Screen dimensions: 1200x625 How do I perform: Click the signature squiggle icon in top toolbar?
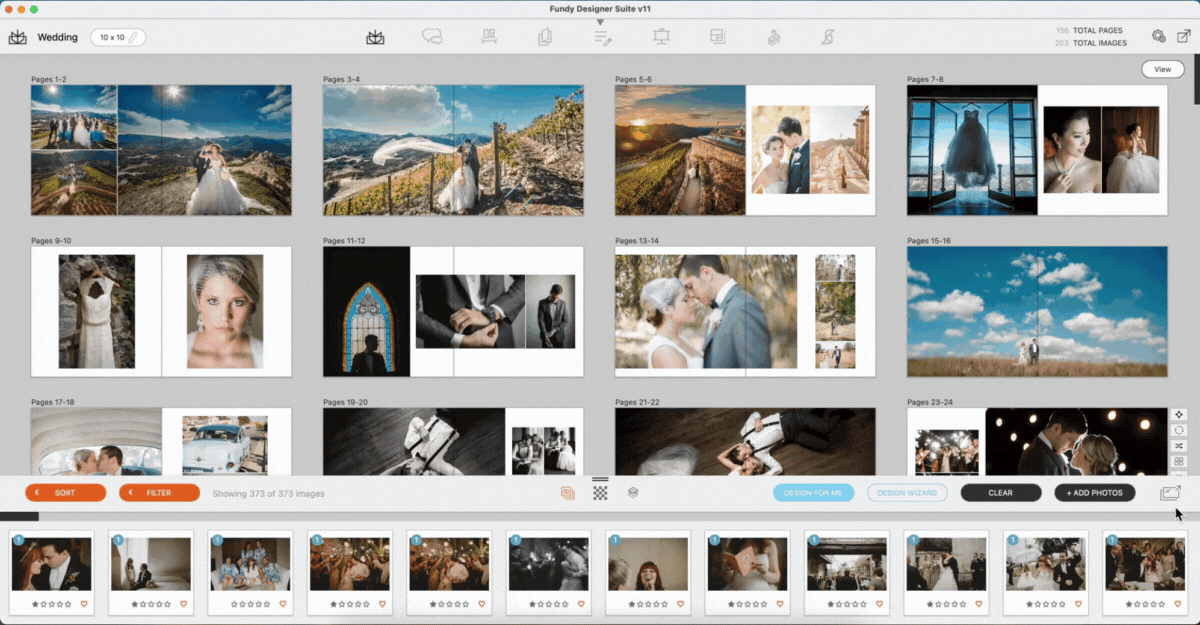pyautogui.click(x=828, y=37)
